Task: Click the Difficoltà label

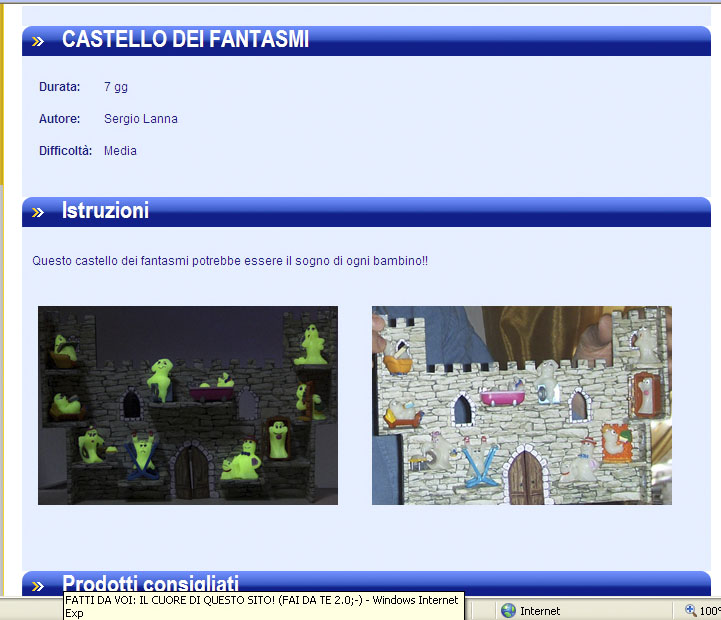Action: [65, 151]
